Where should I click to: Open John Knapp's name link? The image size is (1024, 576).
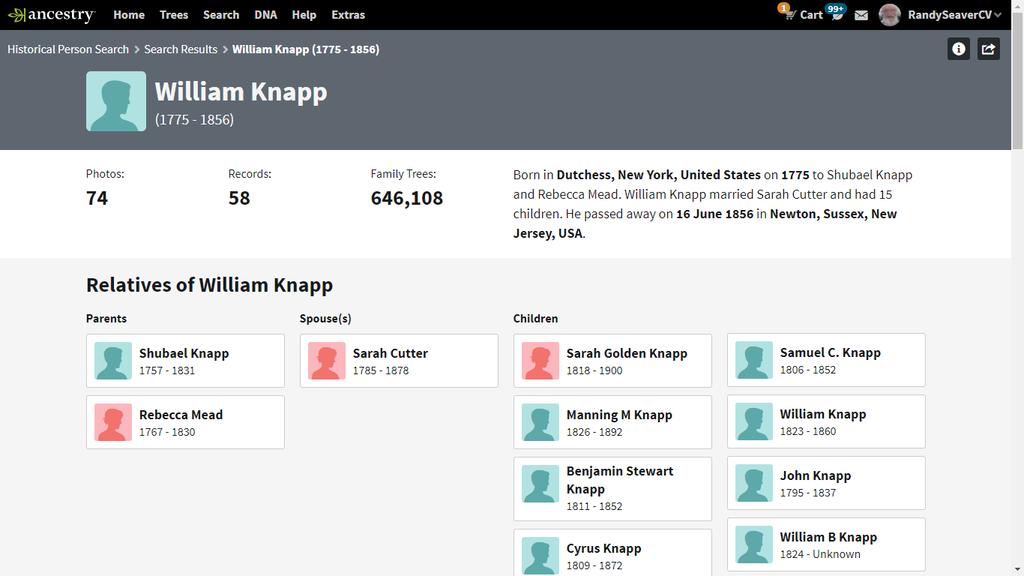[815, 476]
